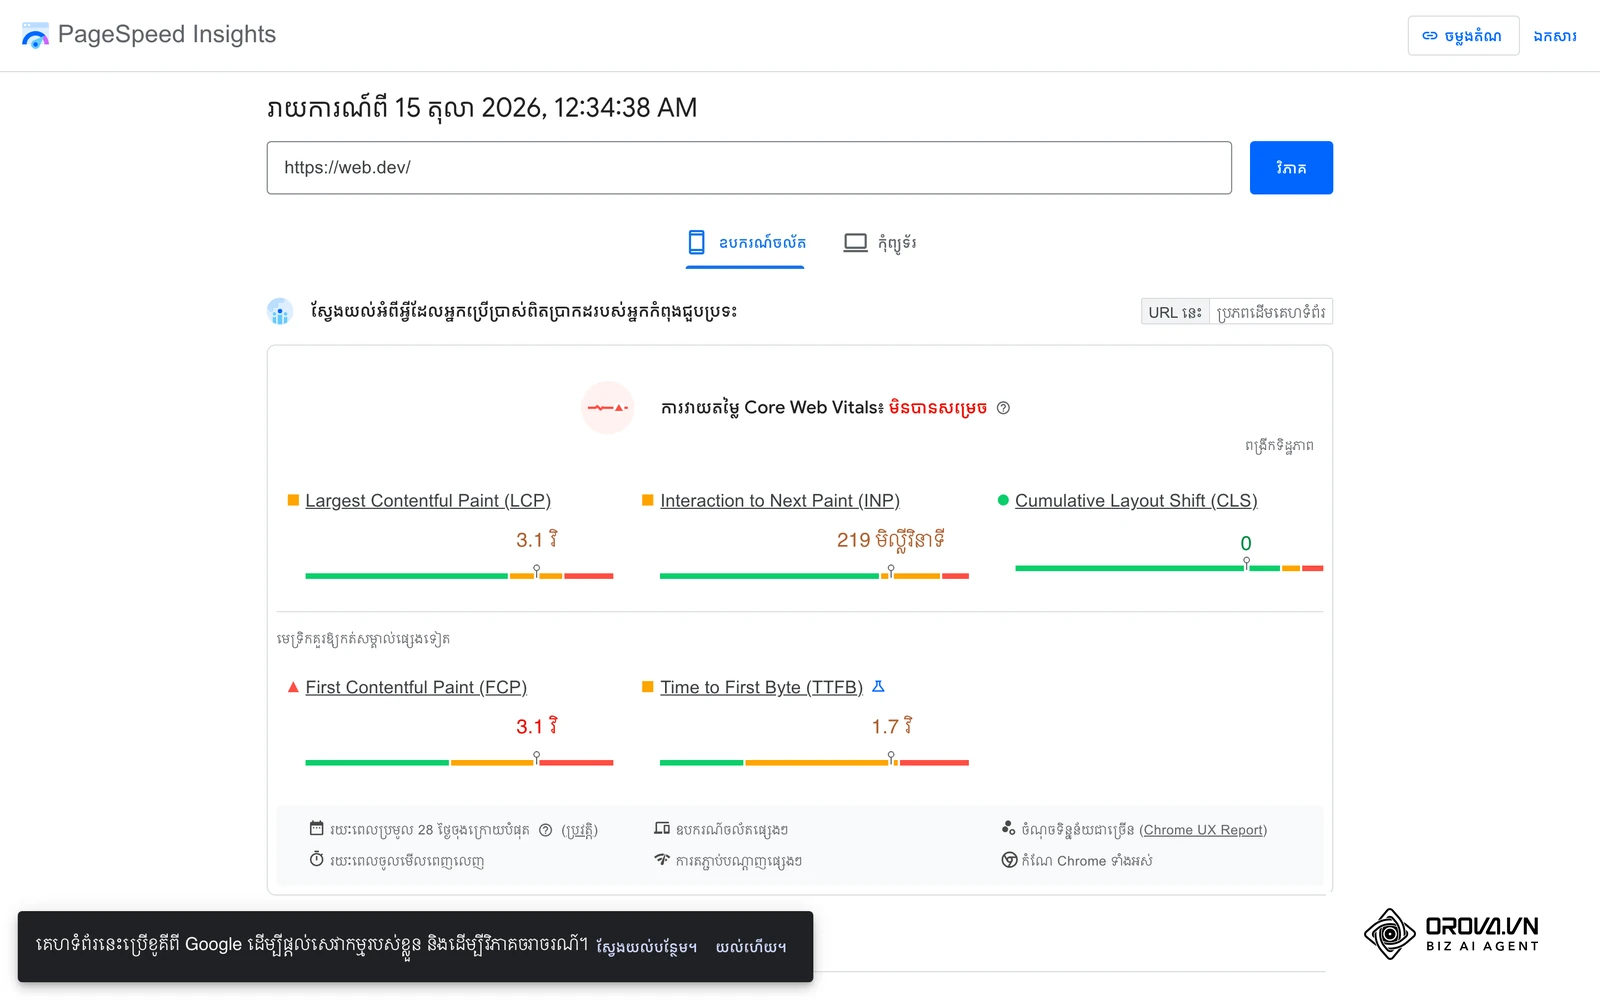
Task: Click the CLS distribution bar
Action: tap(1169, 568)
